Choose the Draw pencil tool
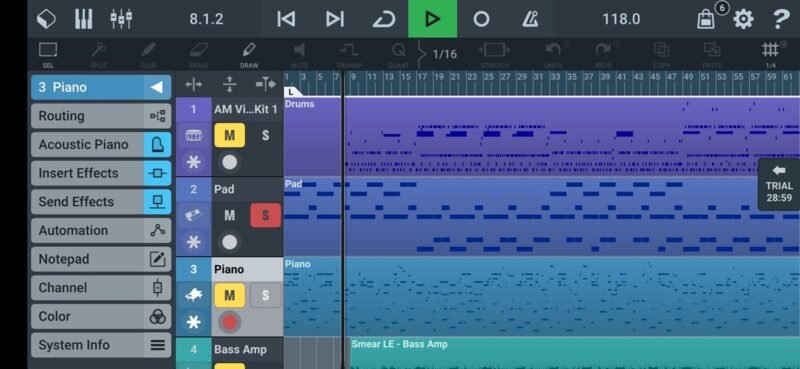Screen dimensions: 800x369 249,55
